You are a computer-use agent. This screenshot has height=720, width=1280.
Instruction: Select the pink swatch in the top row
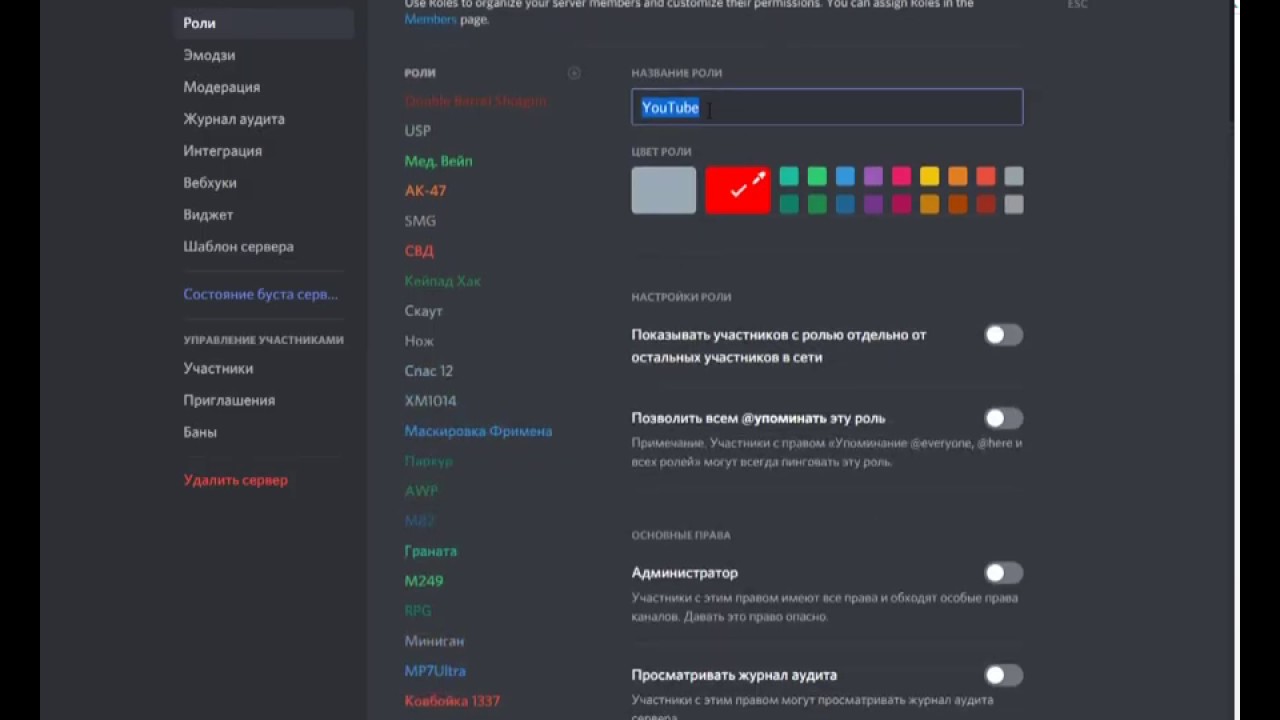pyautogui.click(x=901, y=176)
